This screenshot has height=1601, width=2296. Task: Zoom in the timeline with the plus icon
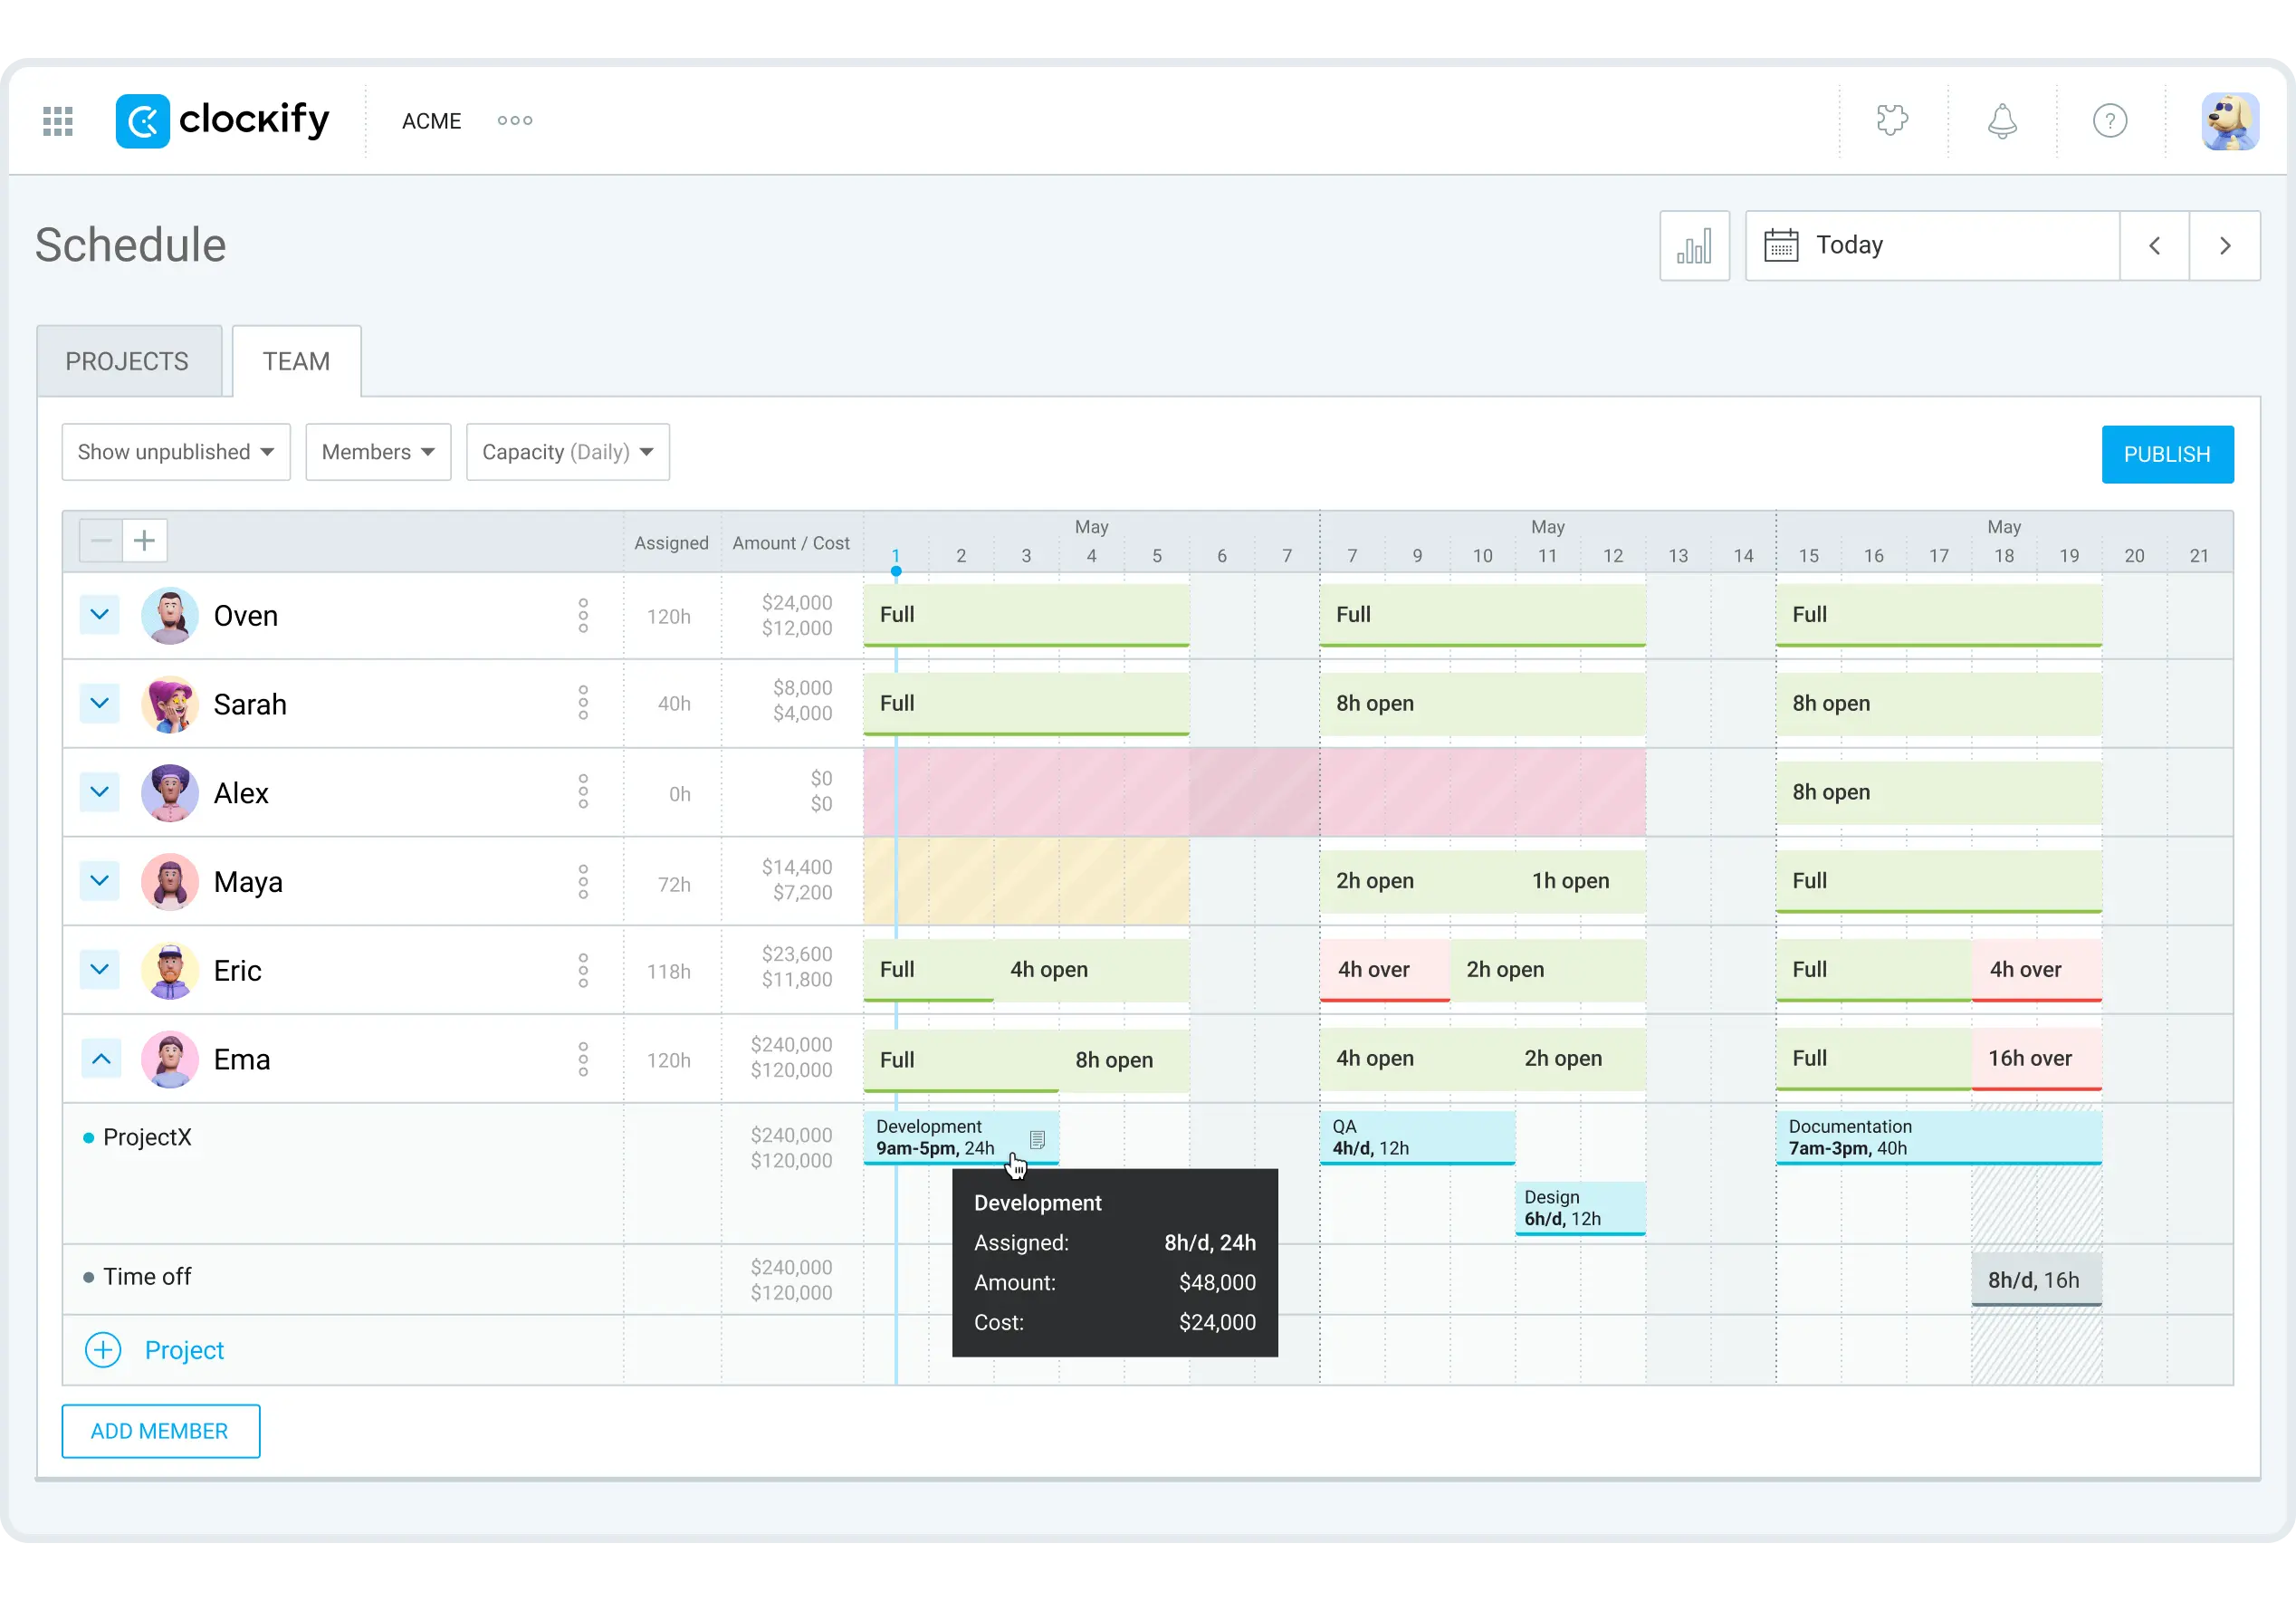click(x=144, y=540)
